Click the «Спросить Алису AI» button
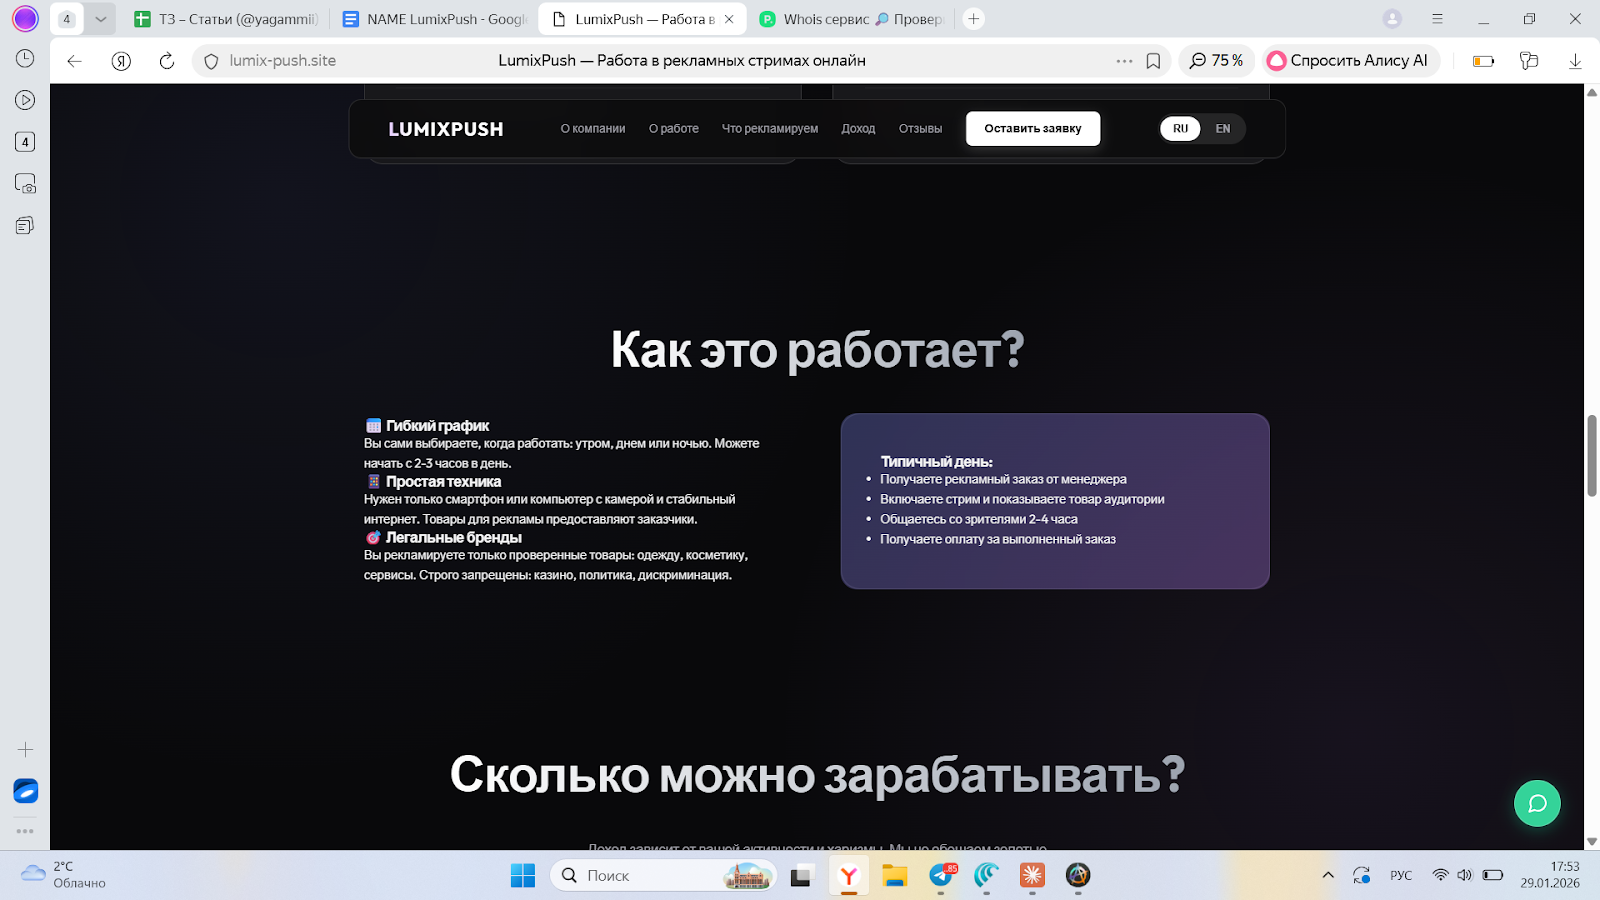Screen dimensions: 1600x900 1350,61
